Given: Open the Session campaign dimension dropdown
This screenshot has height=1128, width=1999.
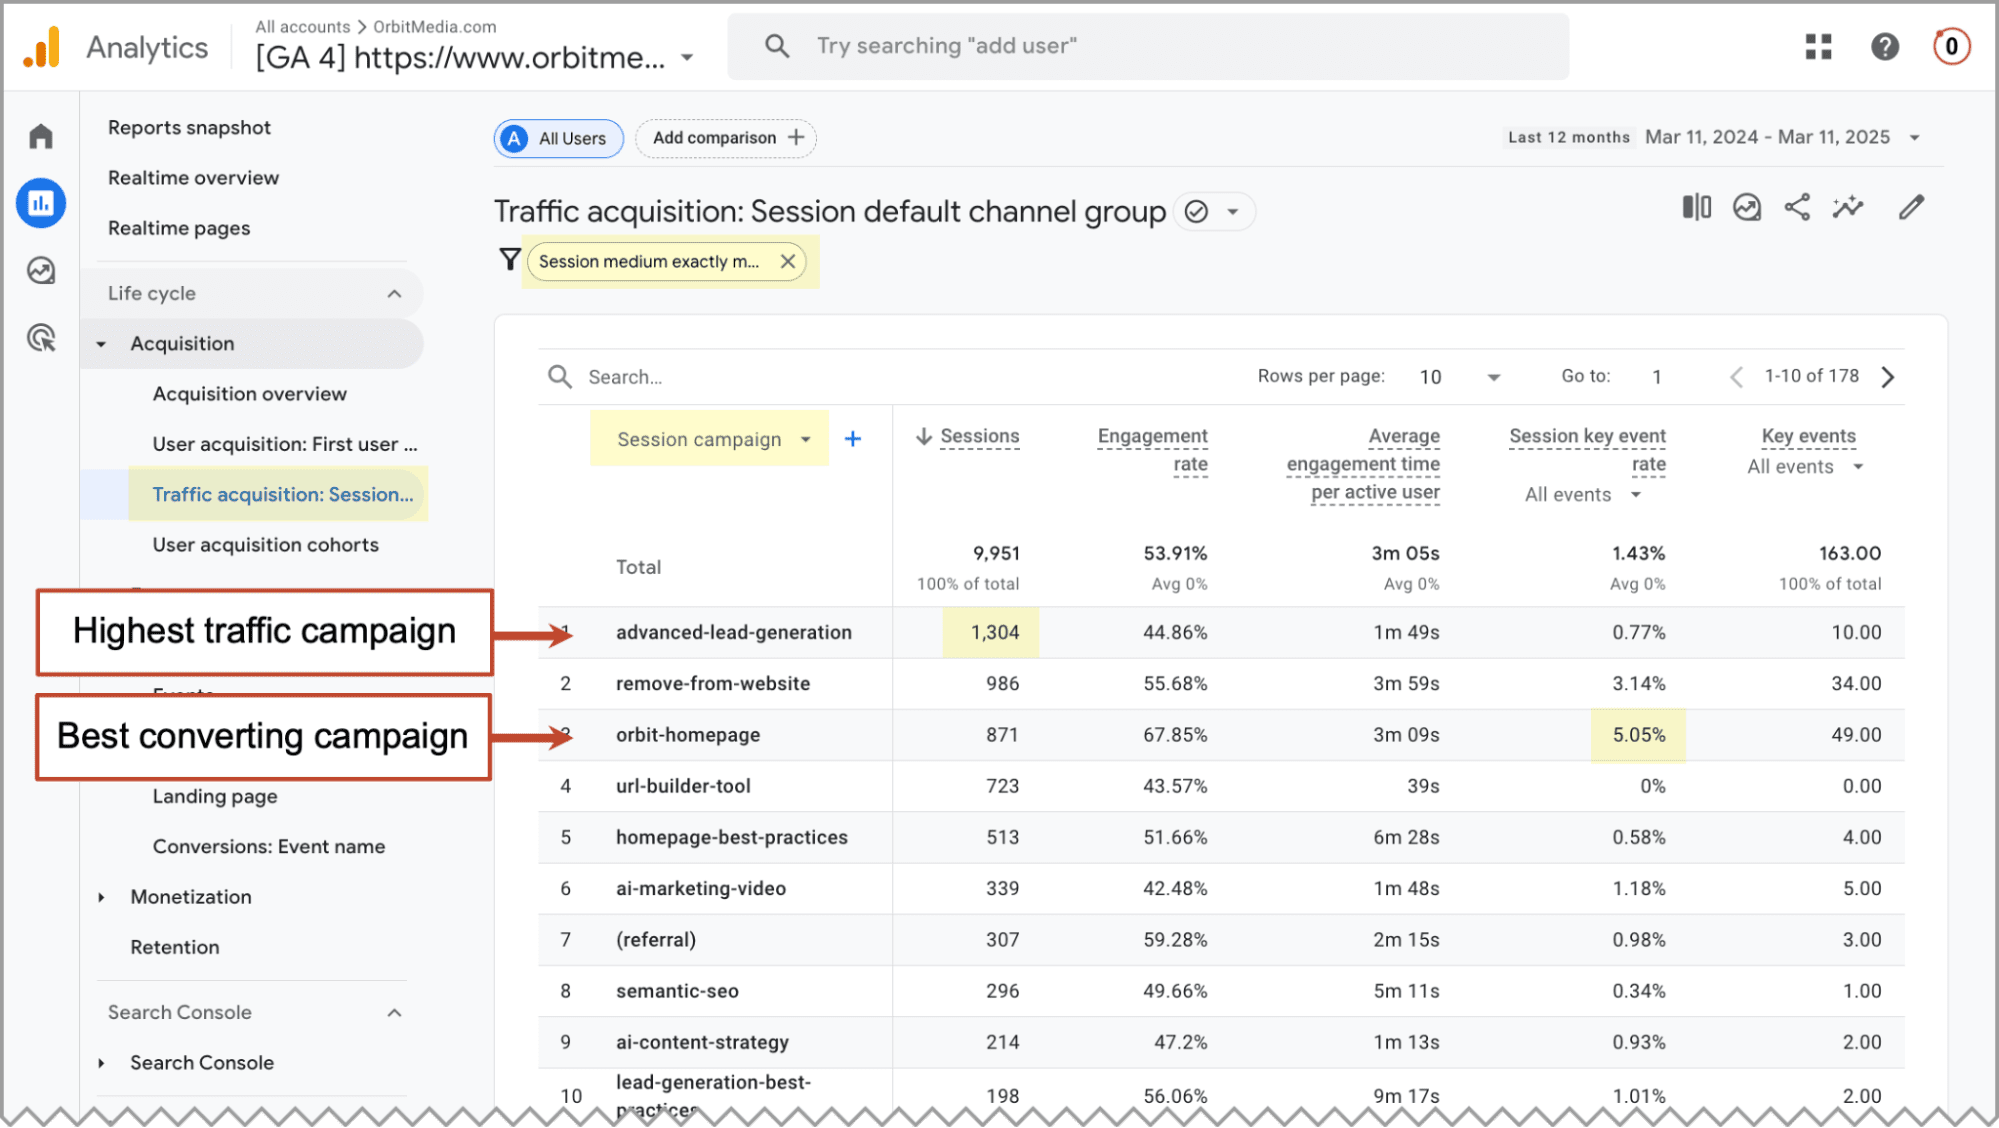Looking at the screenshot, I should [x=806, y=440].
